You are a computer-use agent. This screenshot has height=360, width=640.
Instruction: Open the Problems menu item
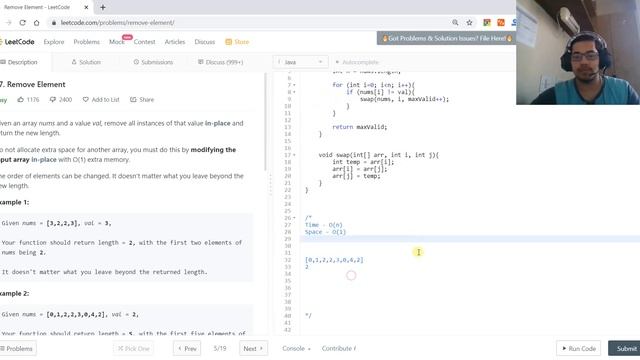point(87,42)
